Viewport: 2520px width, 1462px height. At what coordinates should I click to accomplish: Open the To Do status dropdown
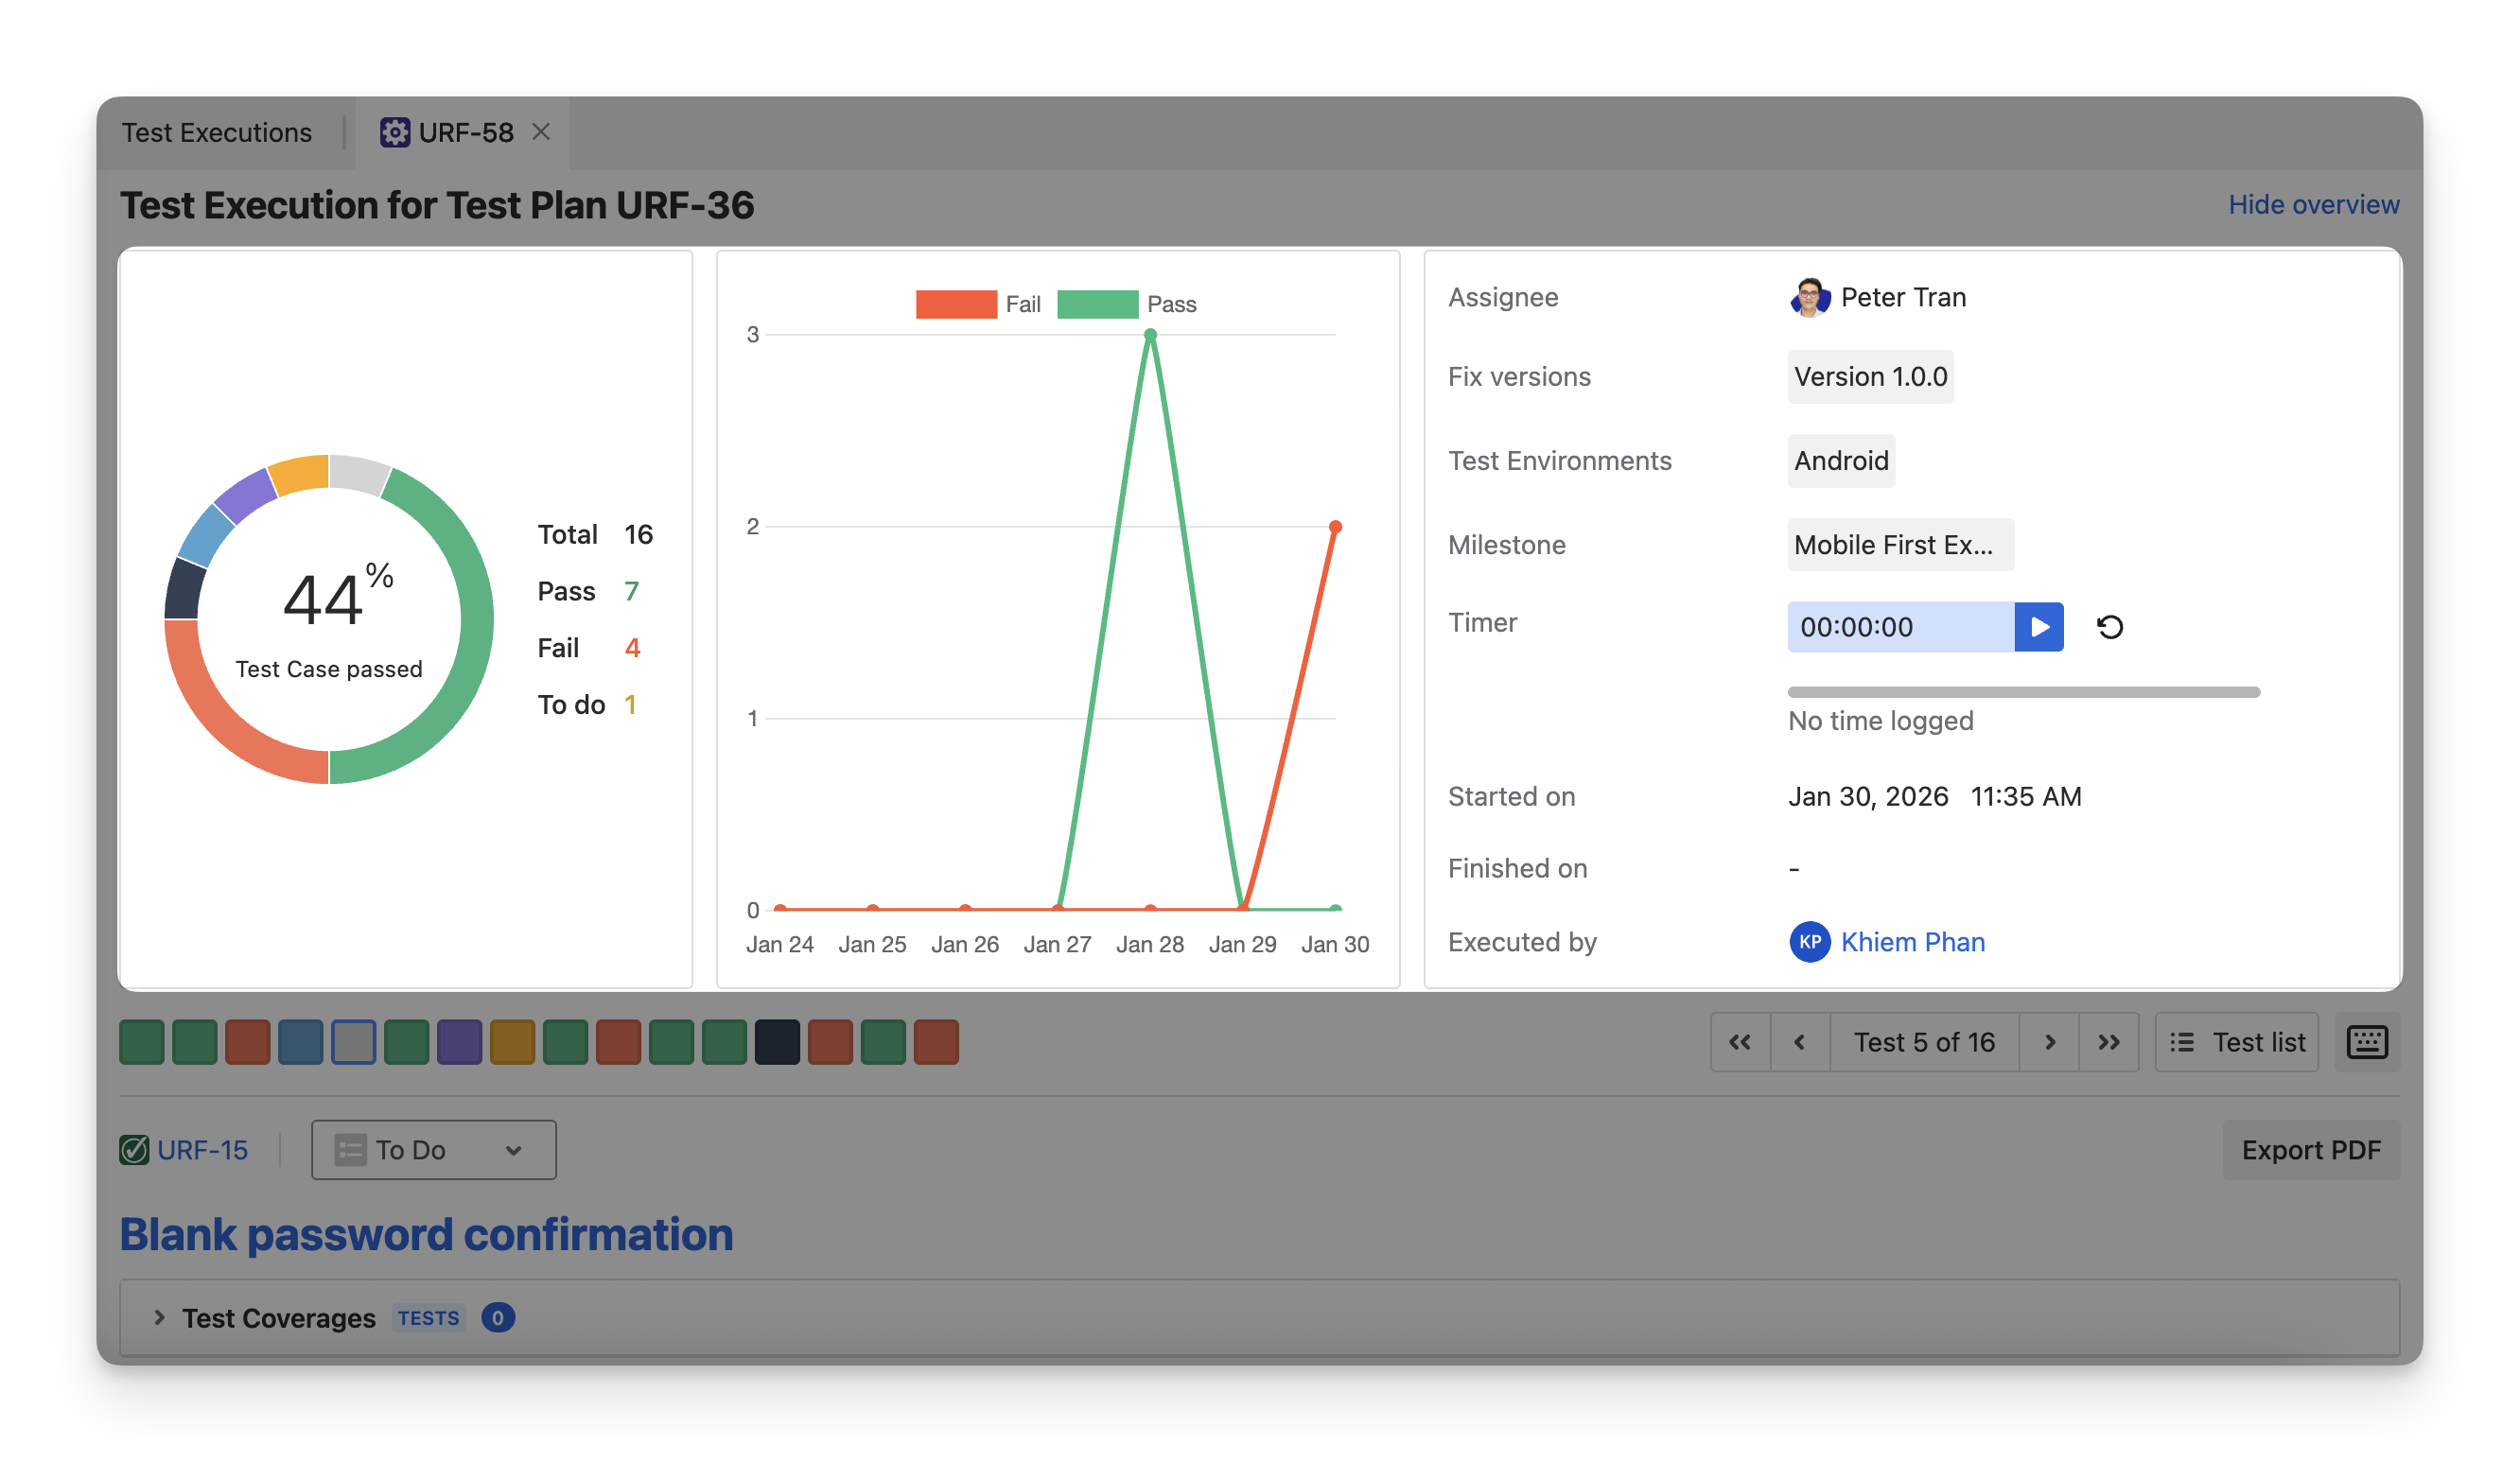click(433, 1150)
